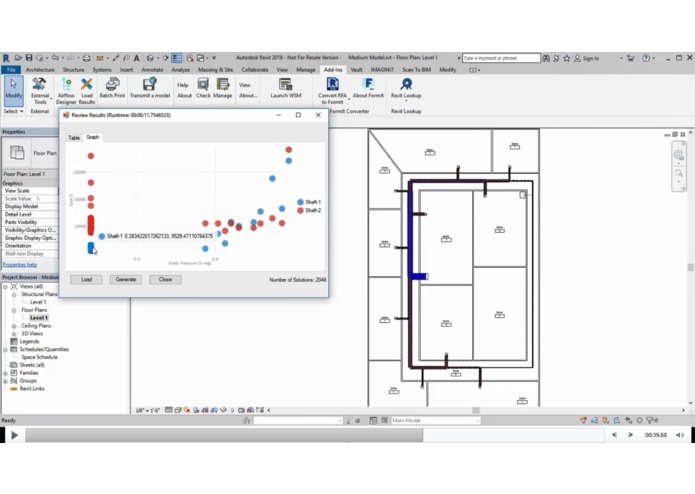Play the video with the play button
The width and height of the screenshot is (695, 494).
tap(14, 435)
